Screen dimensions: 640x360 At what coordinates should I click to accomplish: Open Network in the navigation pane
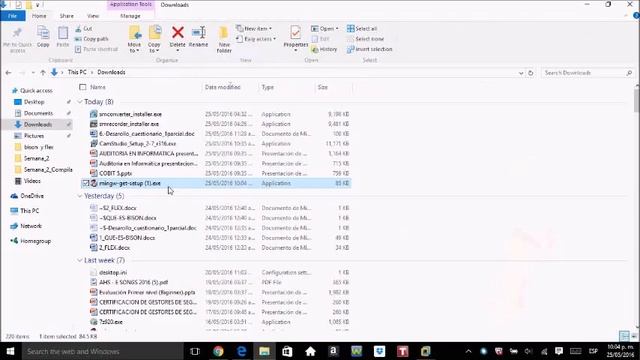coord(26,226)
